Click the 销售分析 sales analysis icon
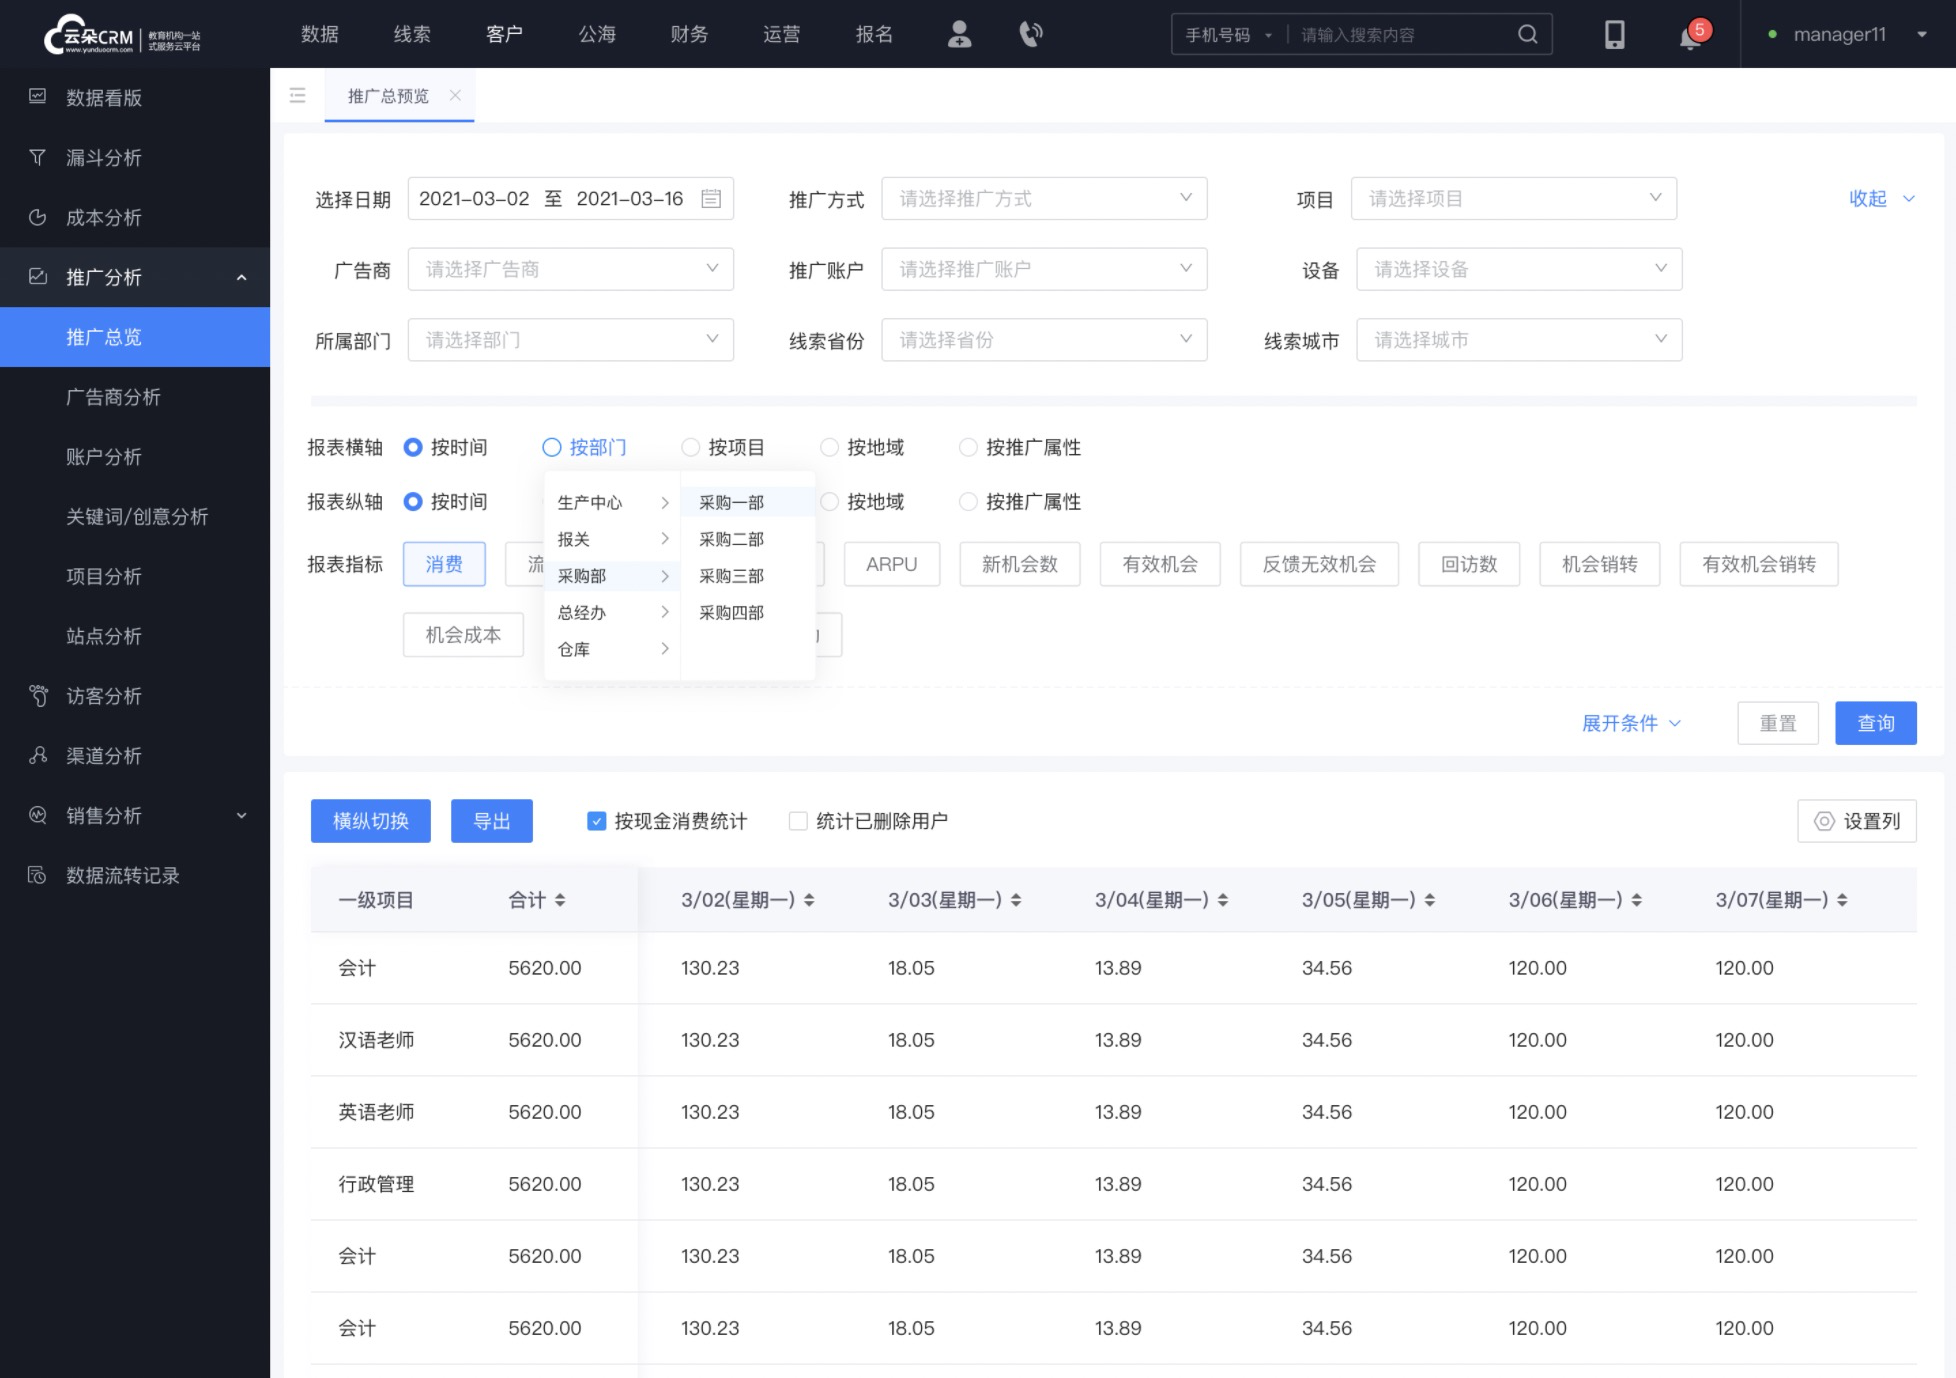The width and height of the screenshot is (1956, 1378). (x=40, y=814)
